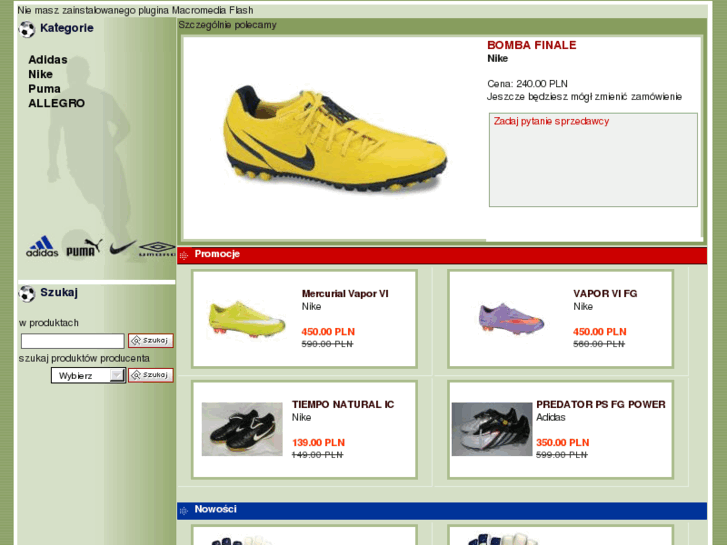Click the 350.00 PLN Predator price
This screenshot has width=727, height=545.
click(x=563, y=442)
